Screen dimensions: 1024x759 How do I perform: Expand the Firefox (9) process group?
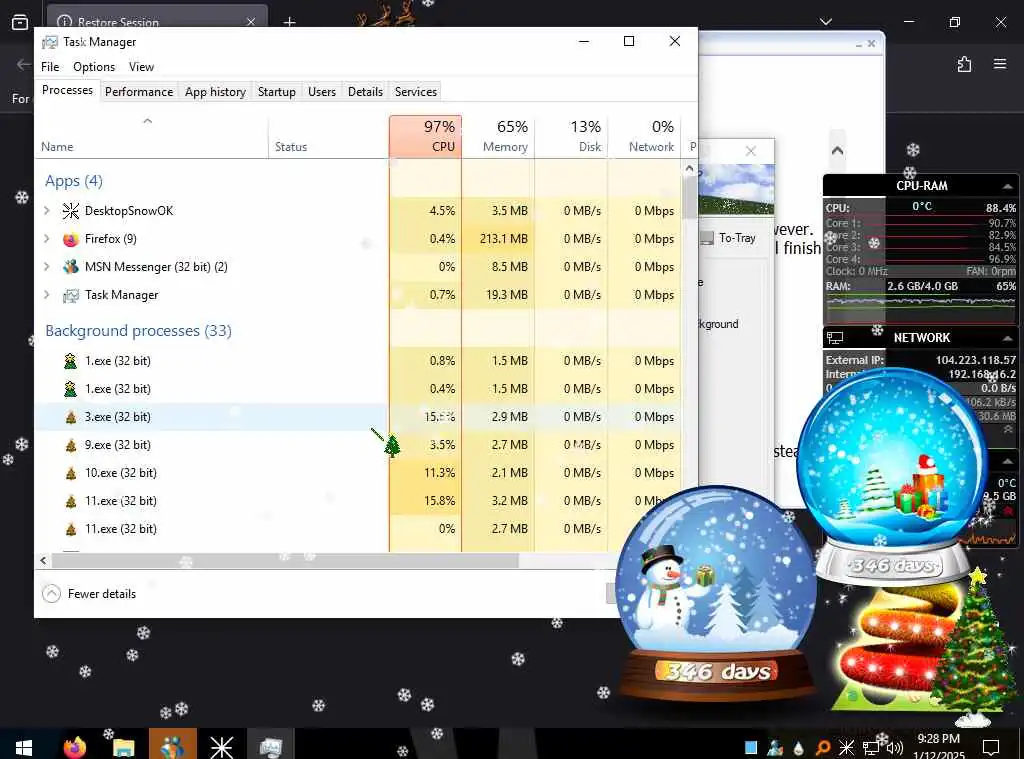click(x=46, y=238)
